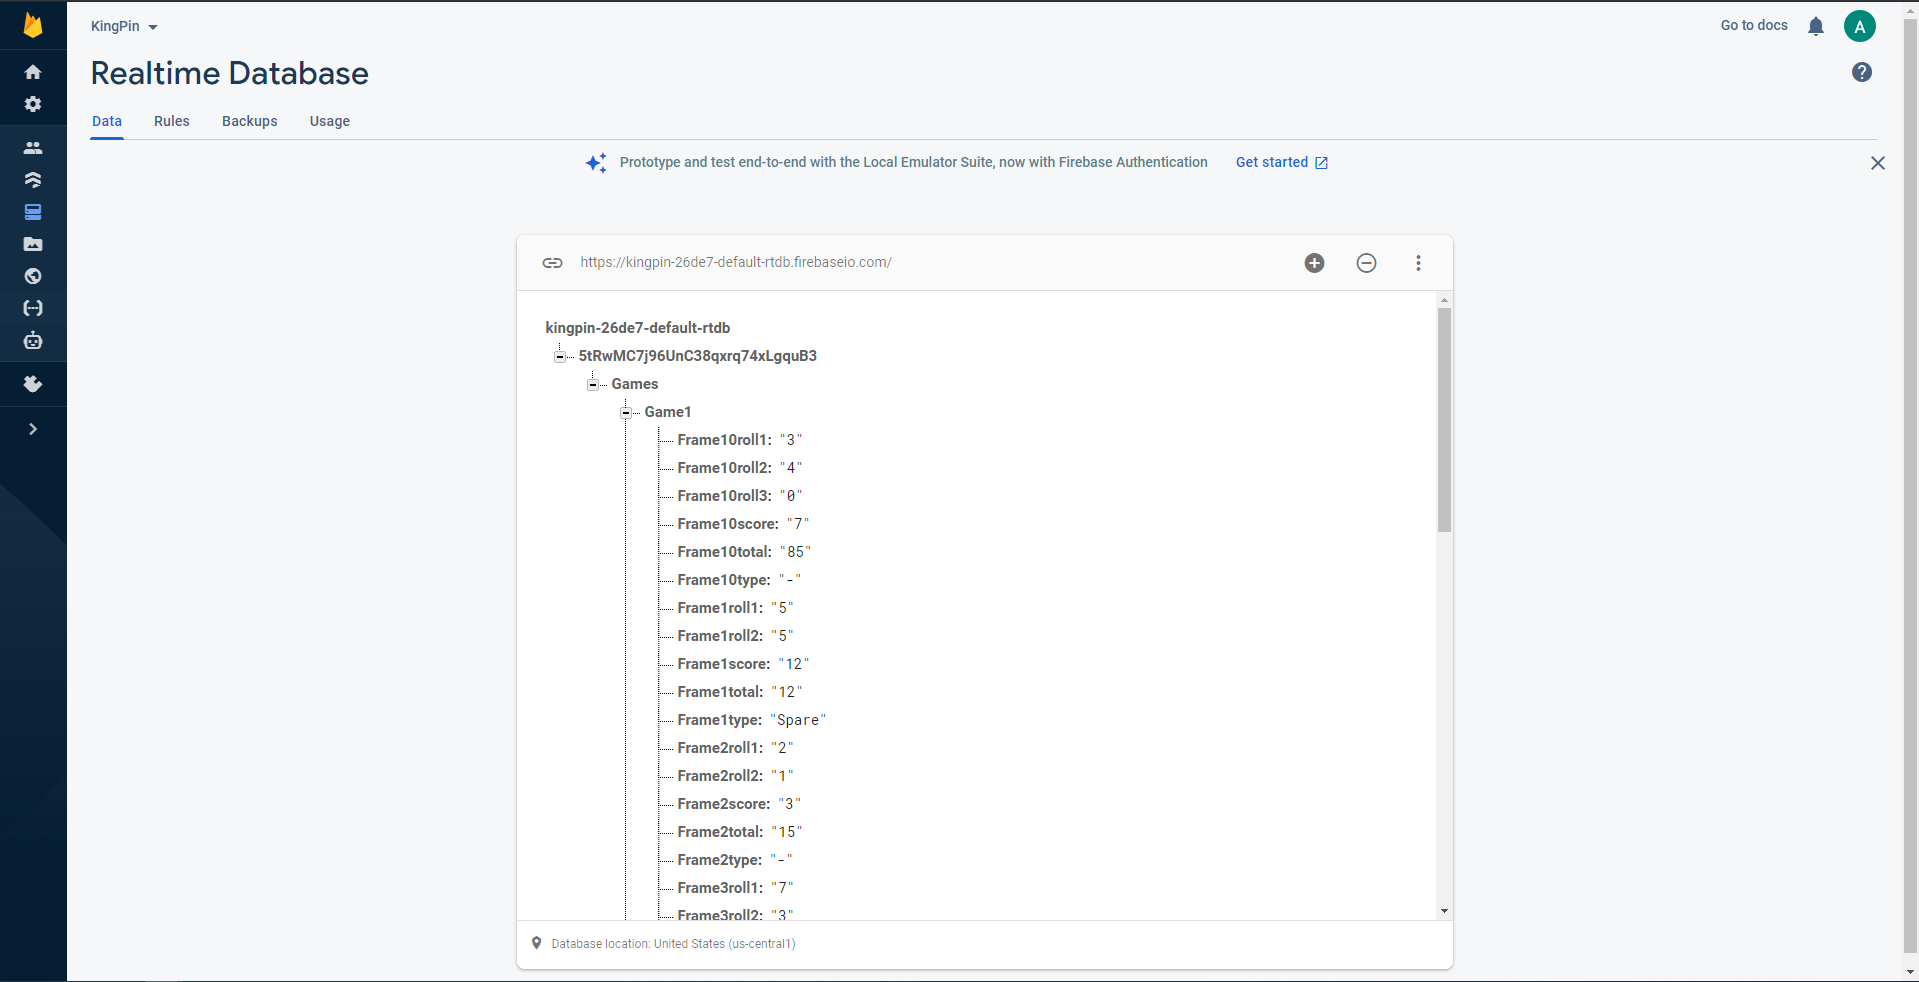Click the Go to docs link
The height and width of the screenshot is (982, 1919).
pos(1754,25)
